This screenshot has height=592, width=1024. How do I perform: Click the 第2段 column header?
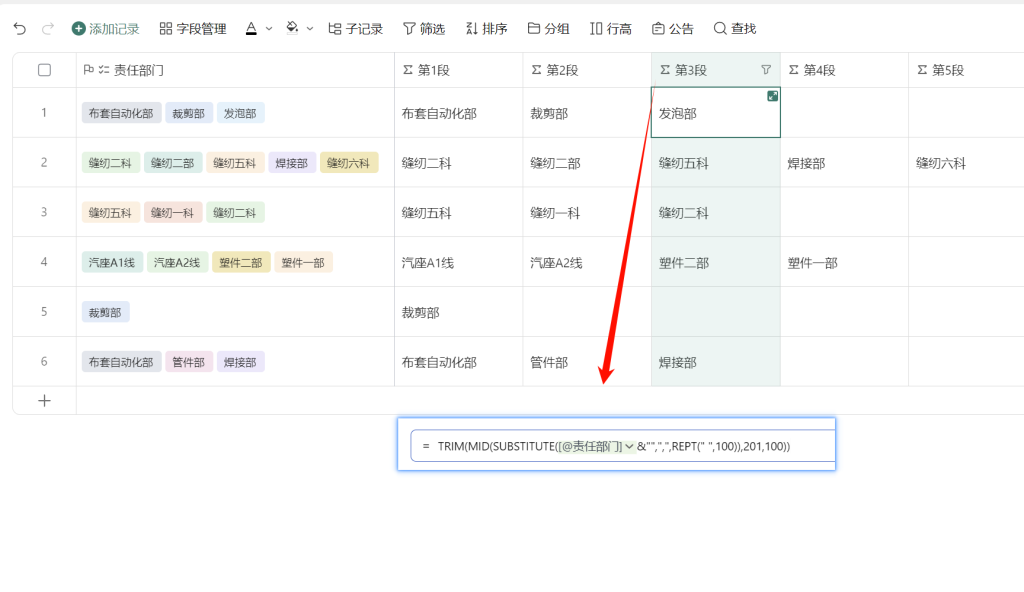[x=587, y=70]
